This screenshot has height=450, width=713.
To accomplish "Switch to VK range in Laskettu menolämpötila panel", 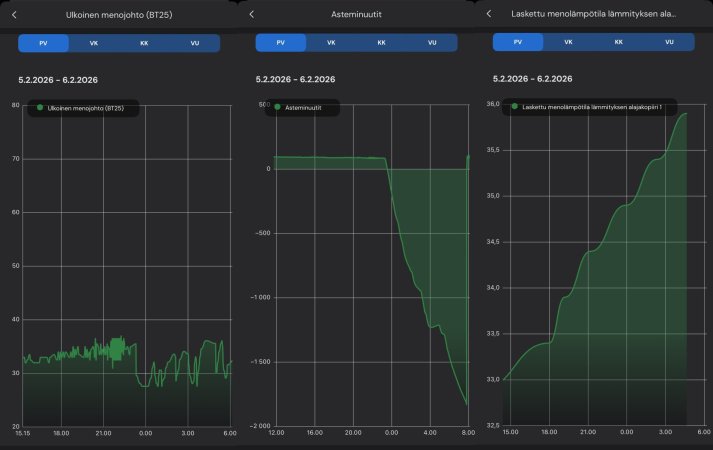I will (568, 43).
